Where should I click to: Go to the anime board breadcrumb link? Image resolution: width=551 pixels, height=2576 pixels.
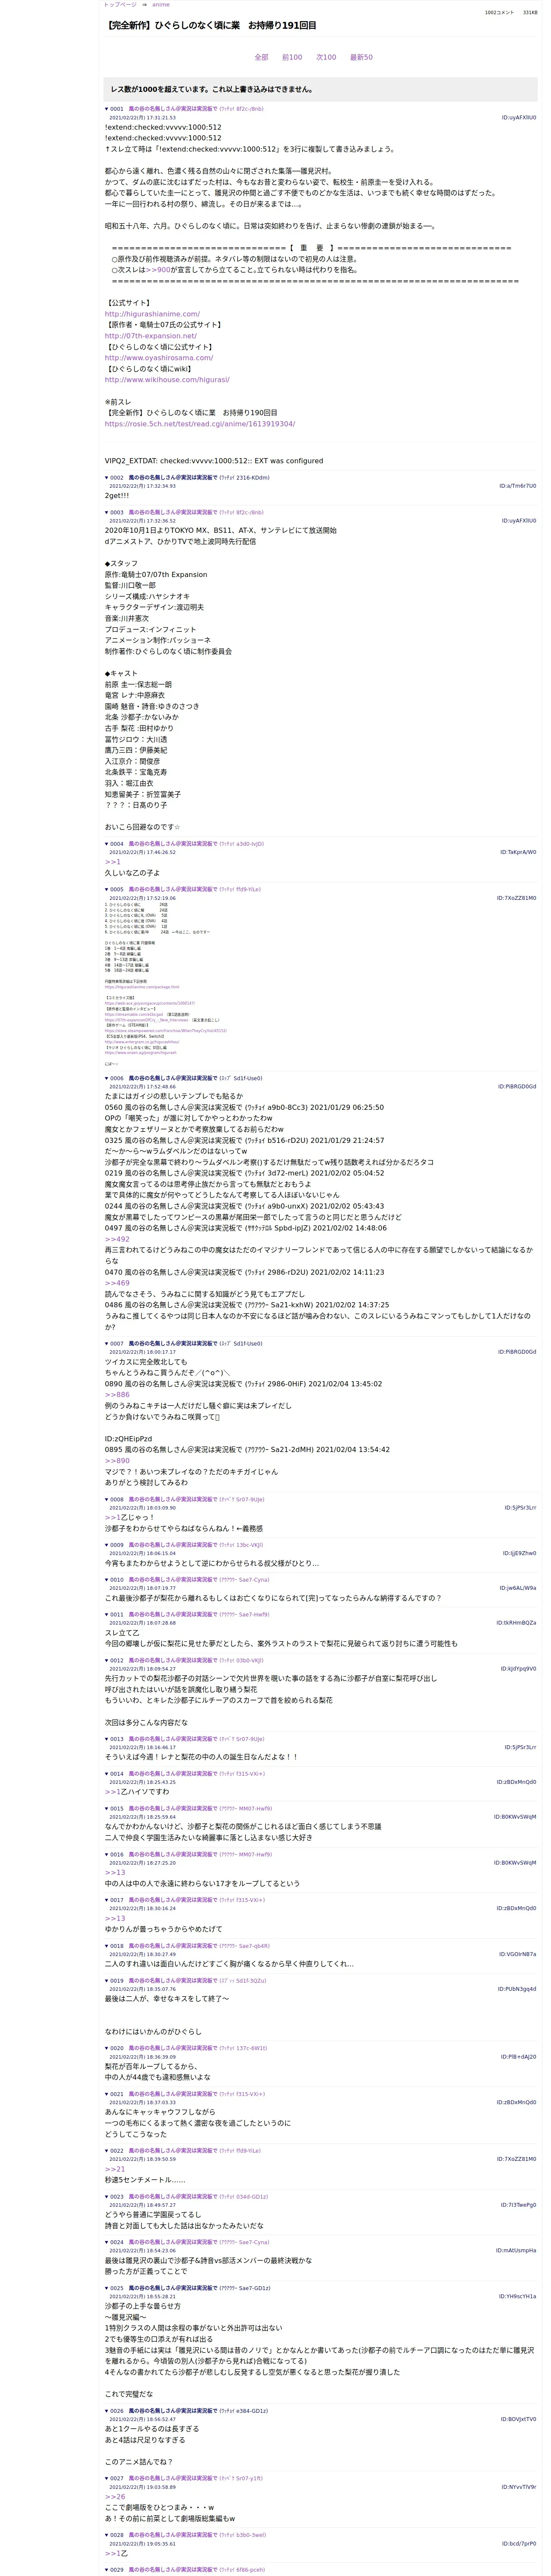pos(161,5)
